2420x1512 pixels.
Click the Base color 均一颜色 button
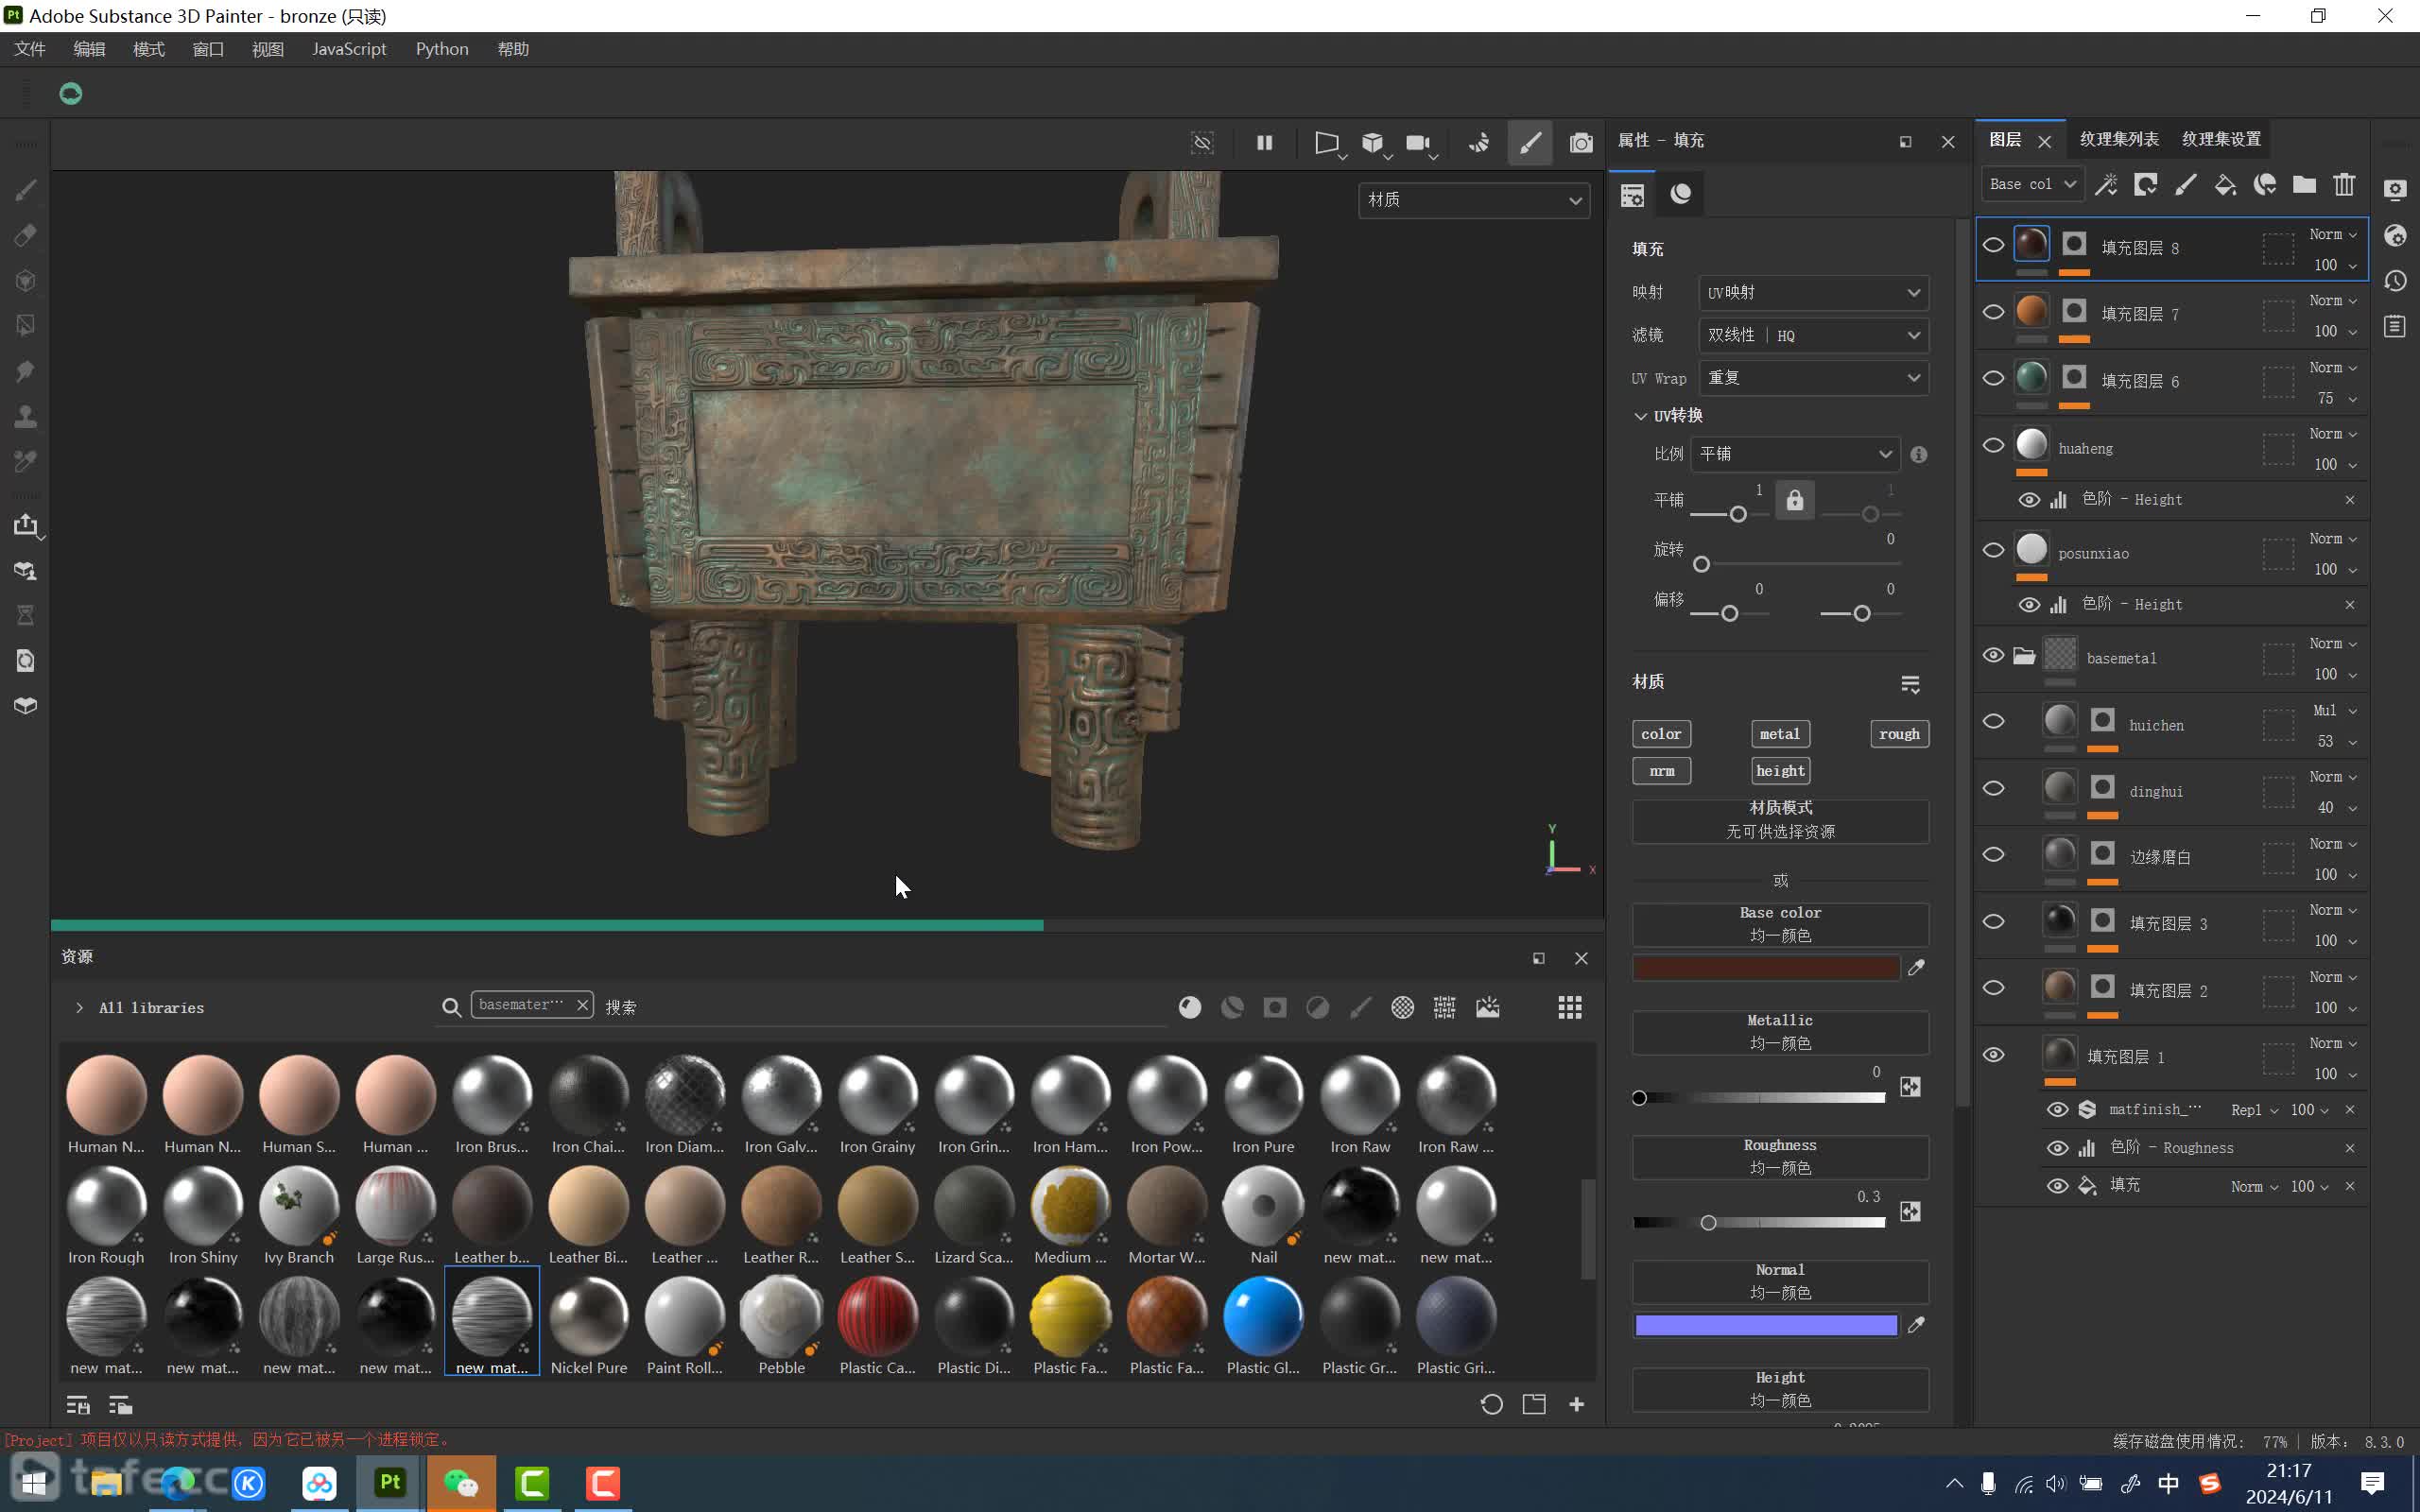point(1780,924)
